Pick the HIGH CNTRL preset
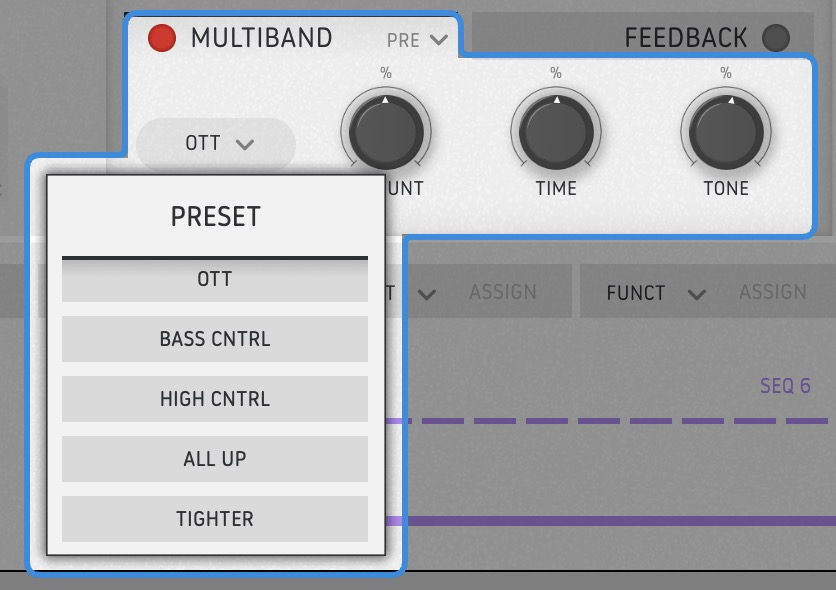 pyautogui.click(x=215, y=399)
